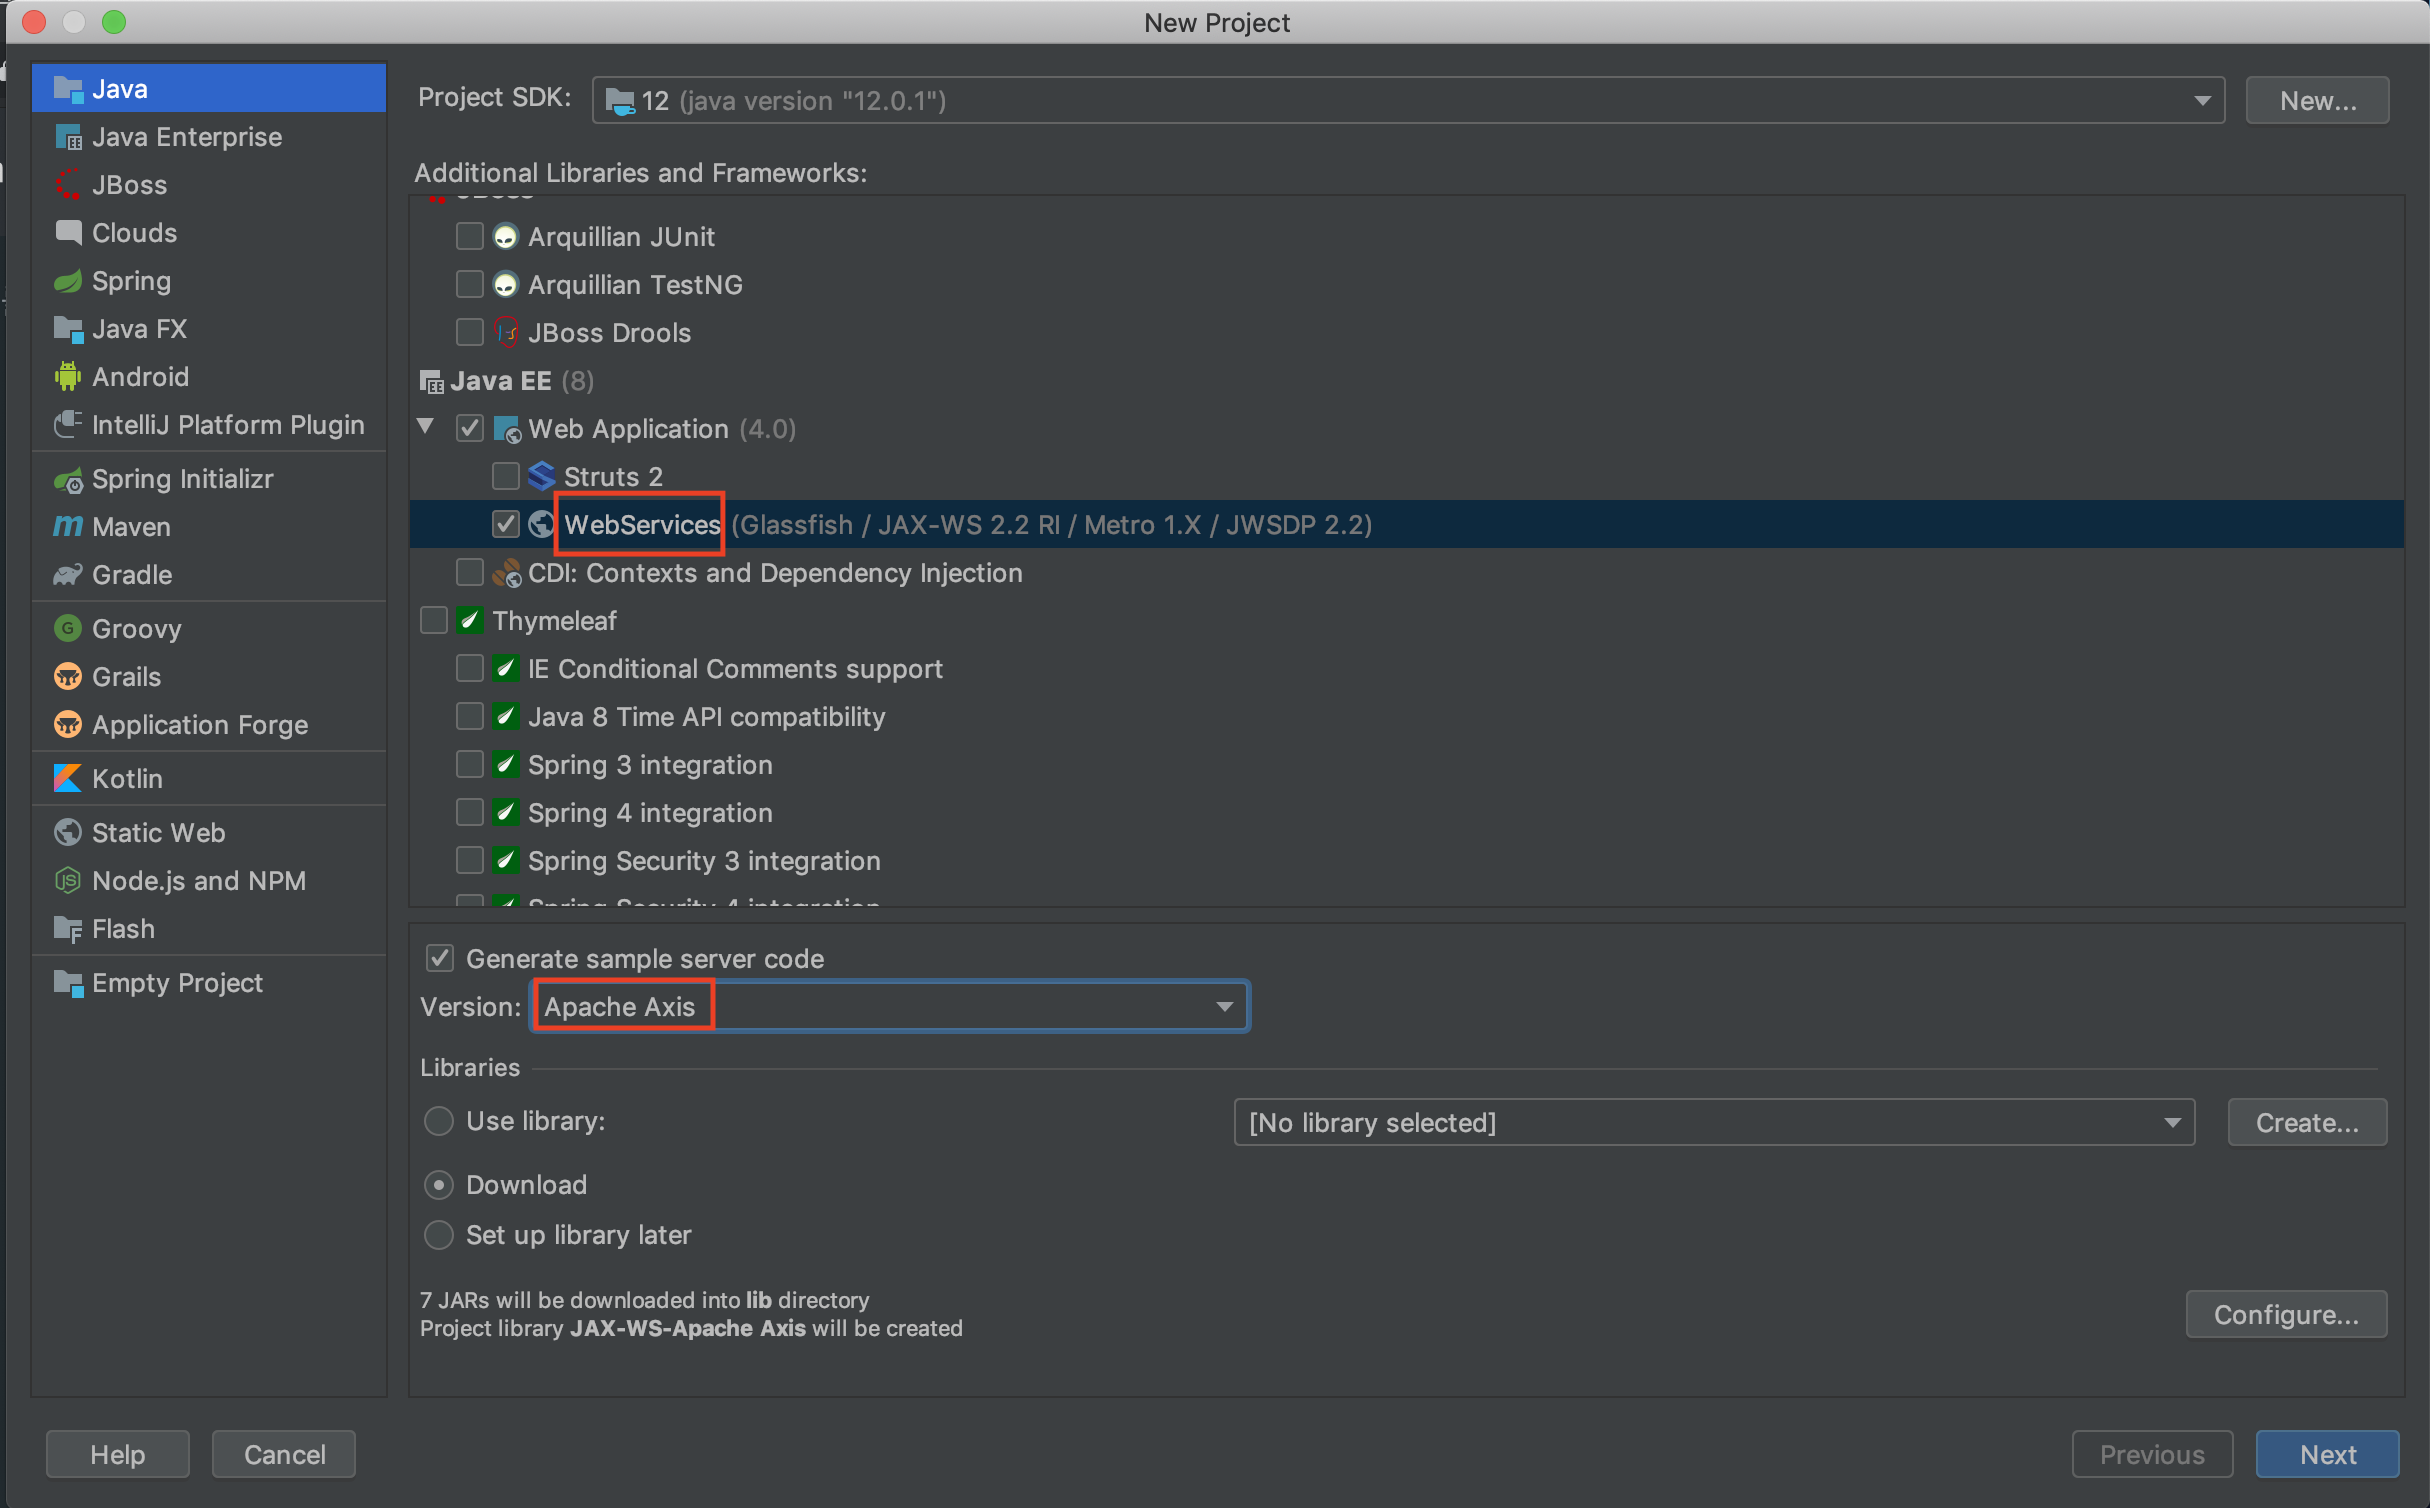The image size is (2430, 1508).
Task: Click the Android robot icon
Action: point(68,377)
